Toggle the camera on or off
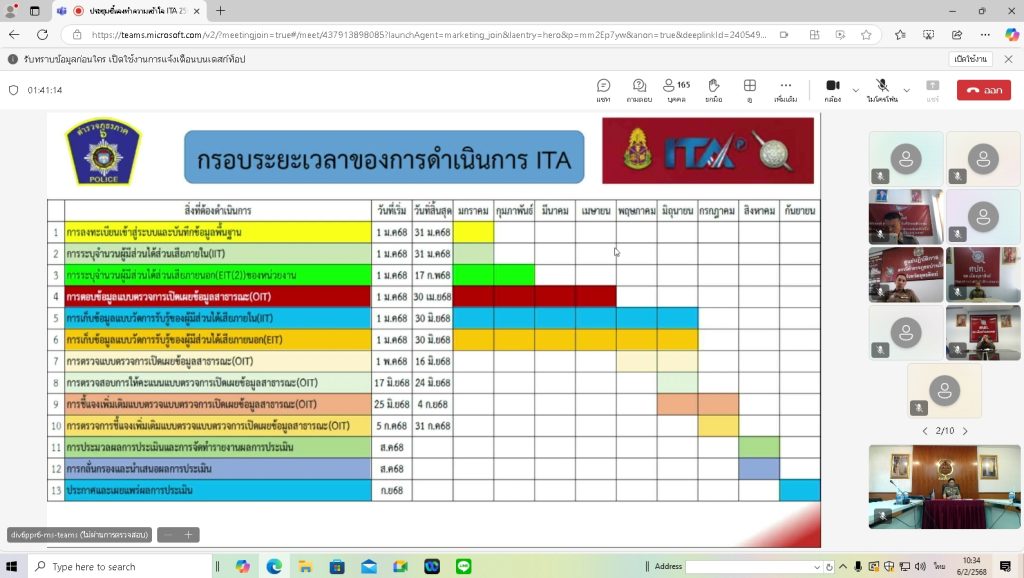This screenshot has height=578, width=1024. pyautogui.click(x=832, y=90)
